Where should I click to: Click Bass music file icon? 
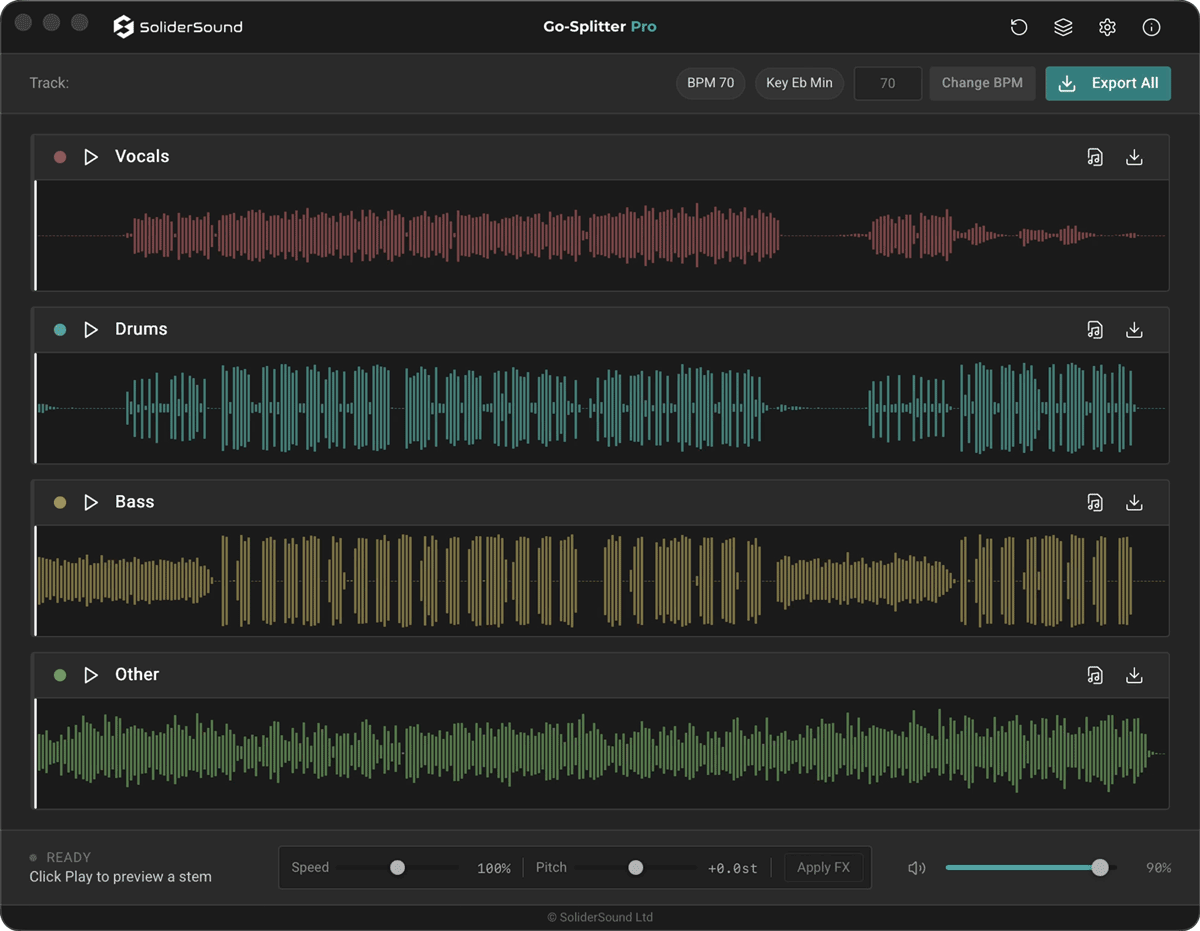1095,502
